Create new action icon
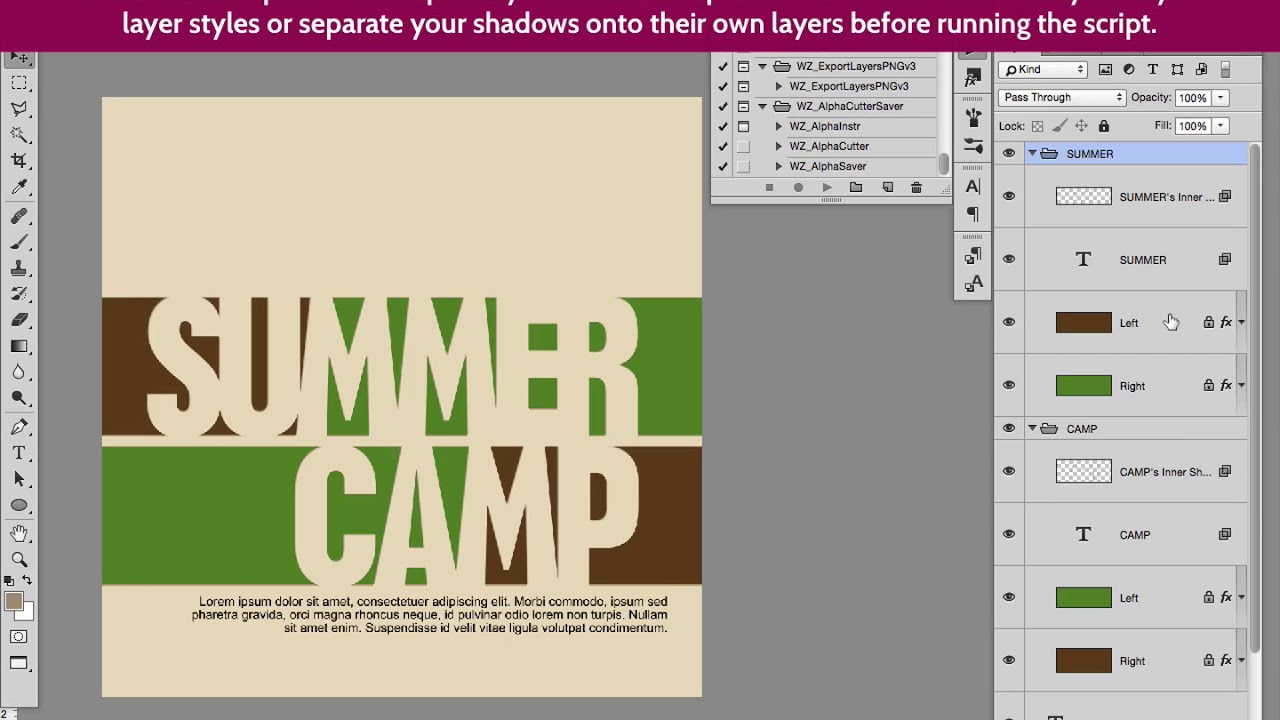The height and width of the screenshot is (720, 1280). tap(887, 188)
